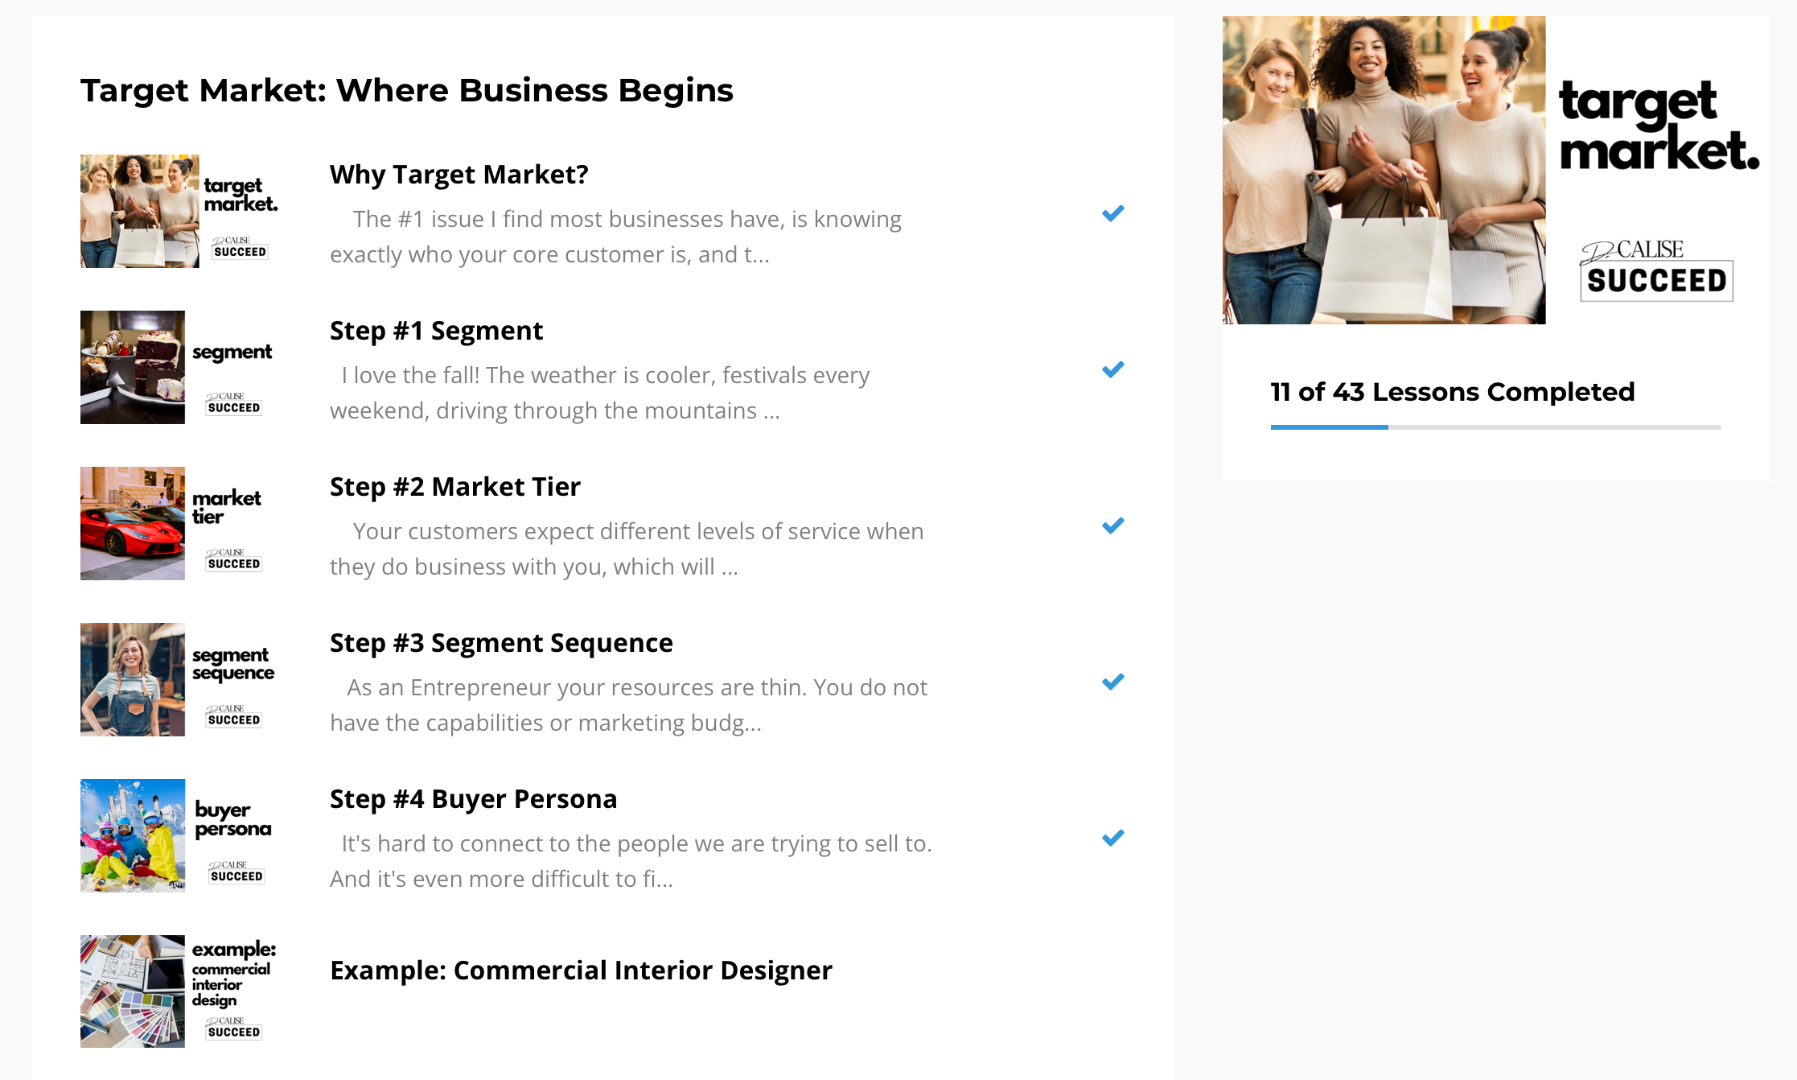Click the Step #3 Segment Sequence checkmark
1797x1080 pixels.
(1112, 682)
